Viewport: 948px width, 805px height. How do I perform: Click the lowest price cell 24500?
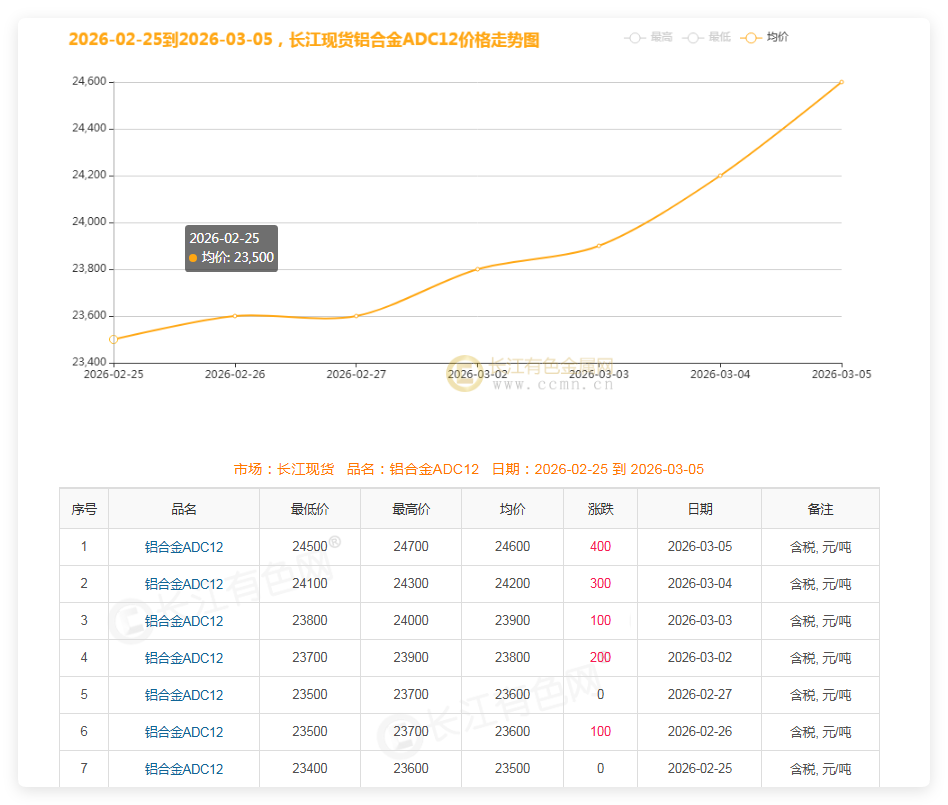pos(310,546)
